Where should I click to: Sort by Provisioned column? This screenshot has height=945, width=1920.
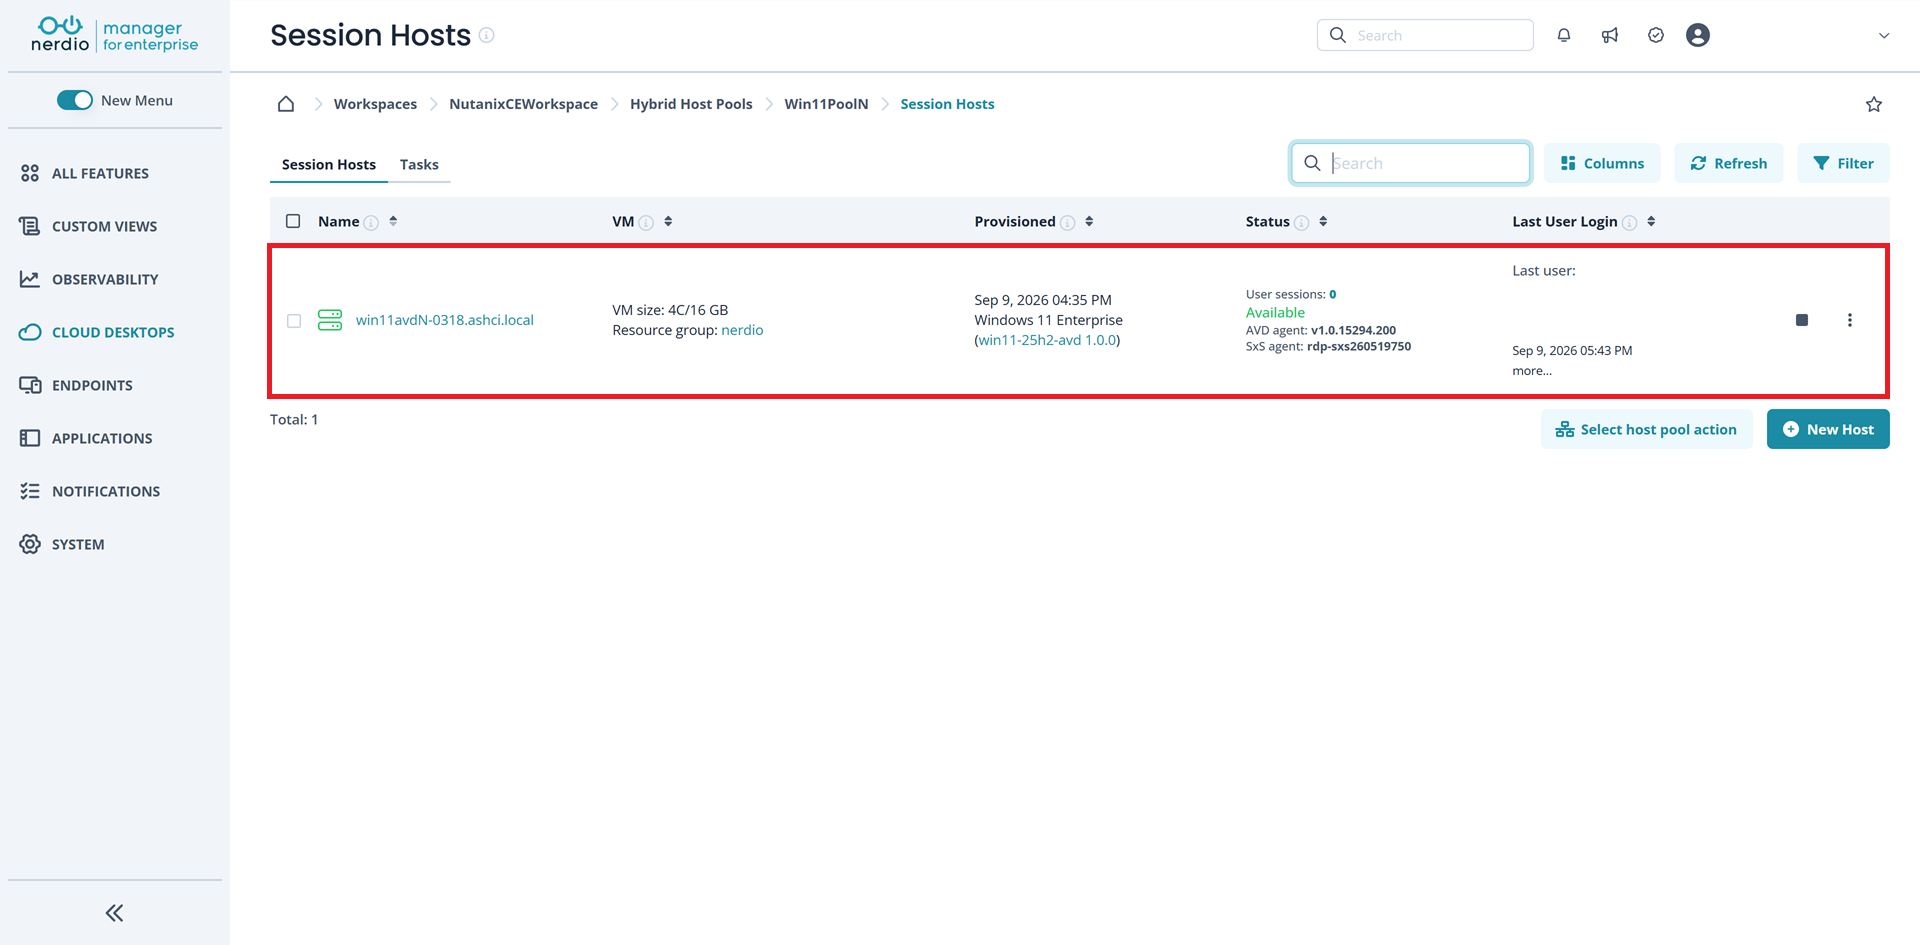(x=1089, y=221)
